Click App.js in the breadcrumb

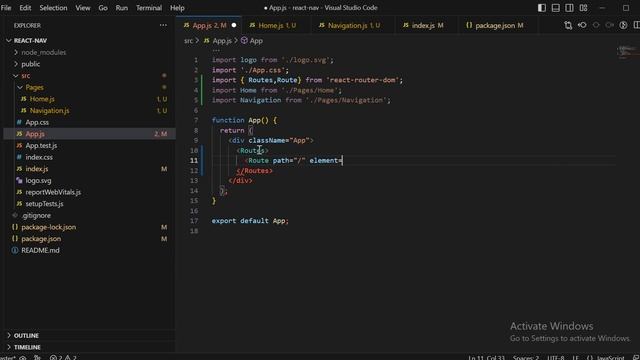(x=218, y=41)
